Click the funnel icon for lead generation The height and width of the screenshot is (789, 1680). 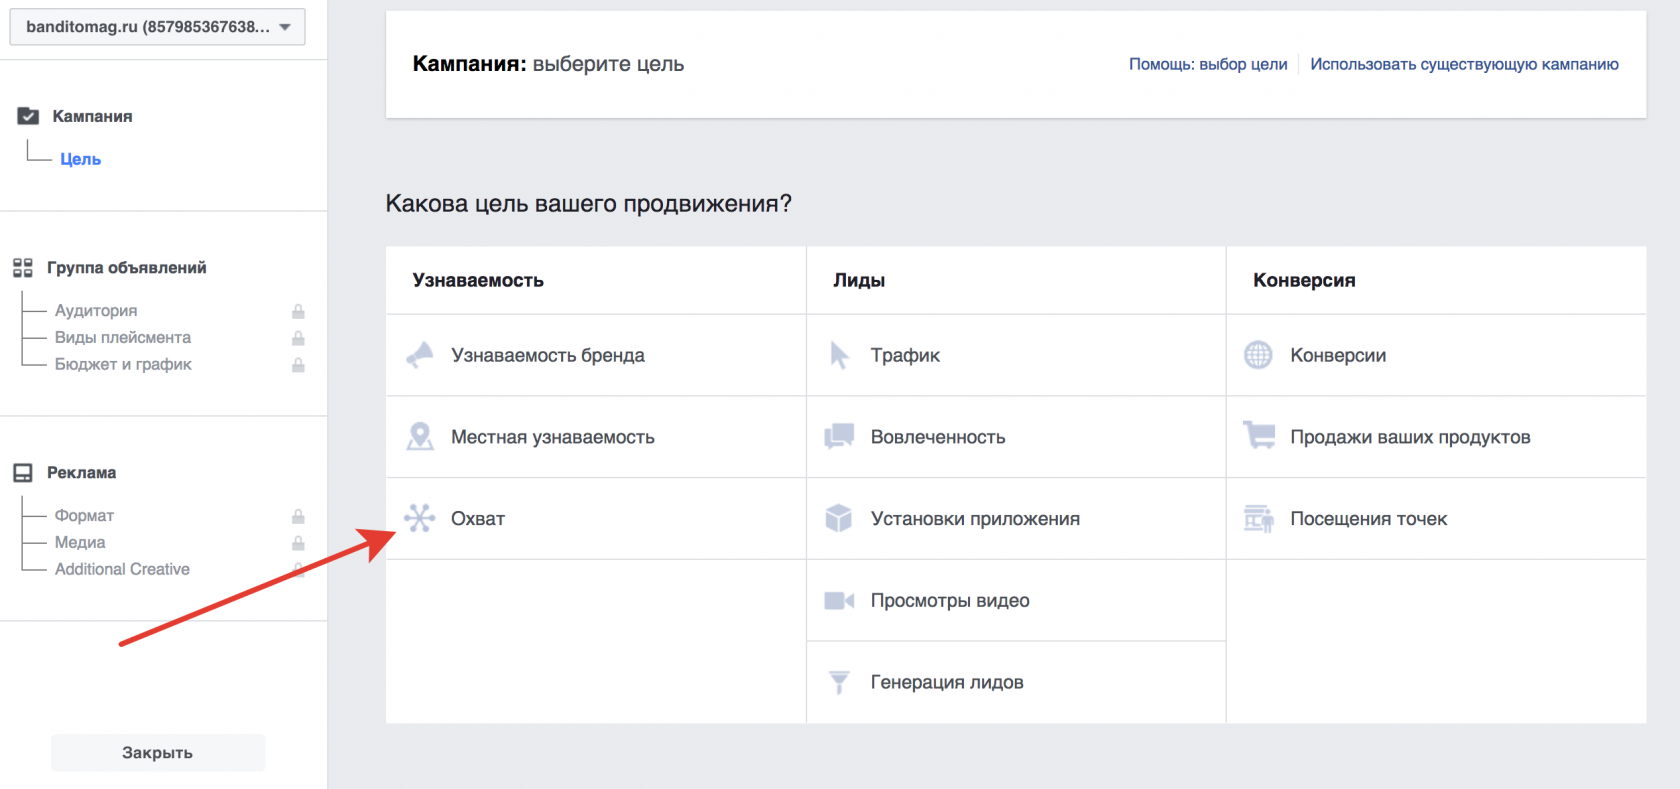[839, 682]
